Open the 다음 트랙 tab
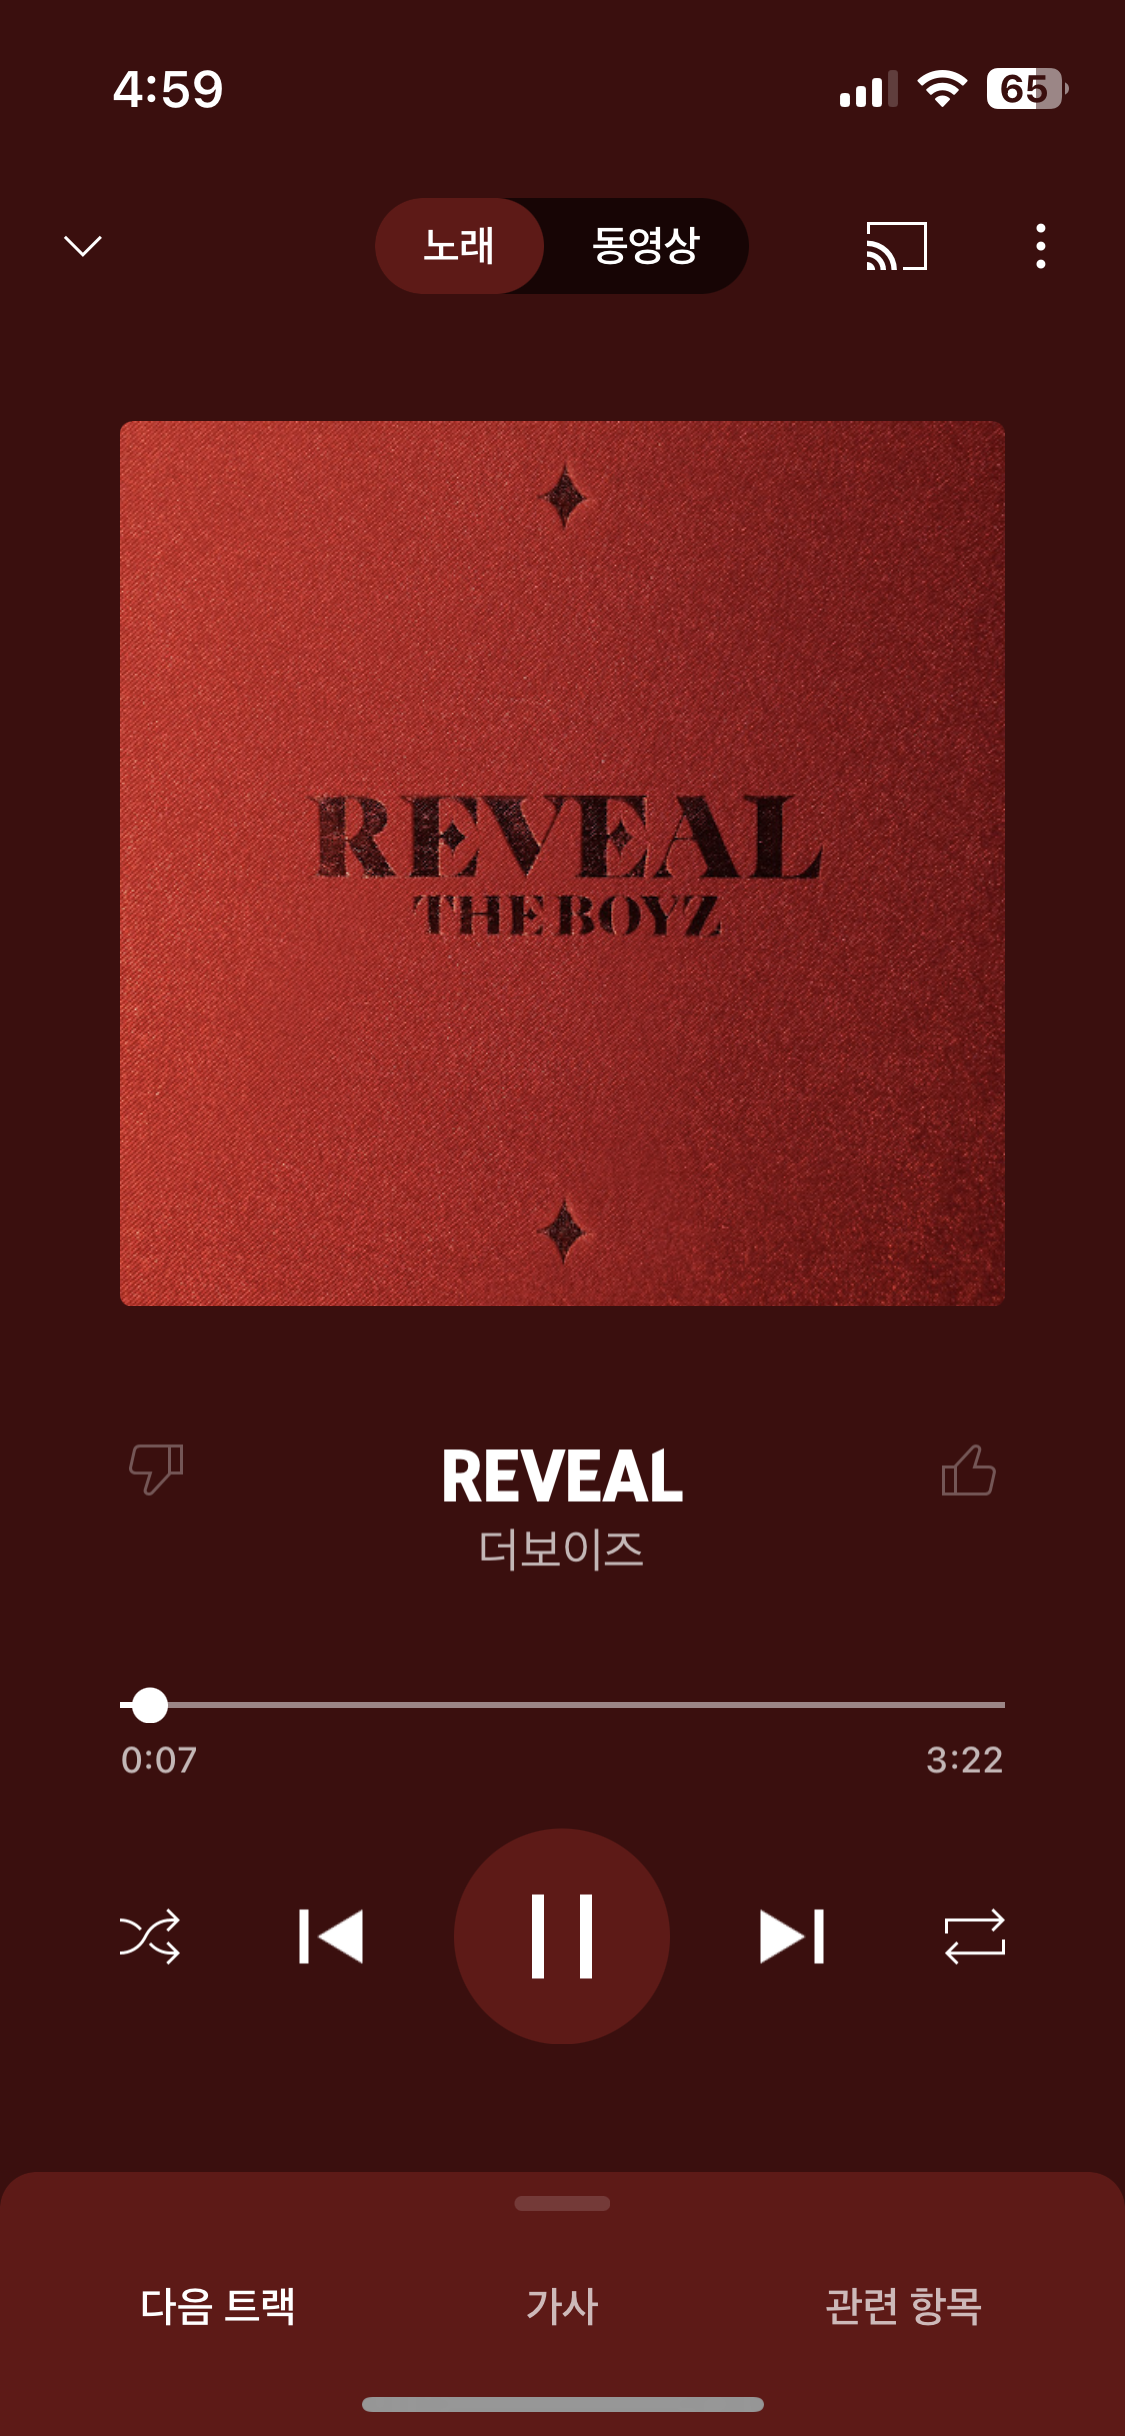The height and width of the screenshot is (2436, 1125). click(x=218, y=2306)
